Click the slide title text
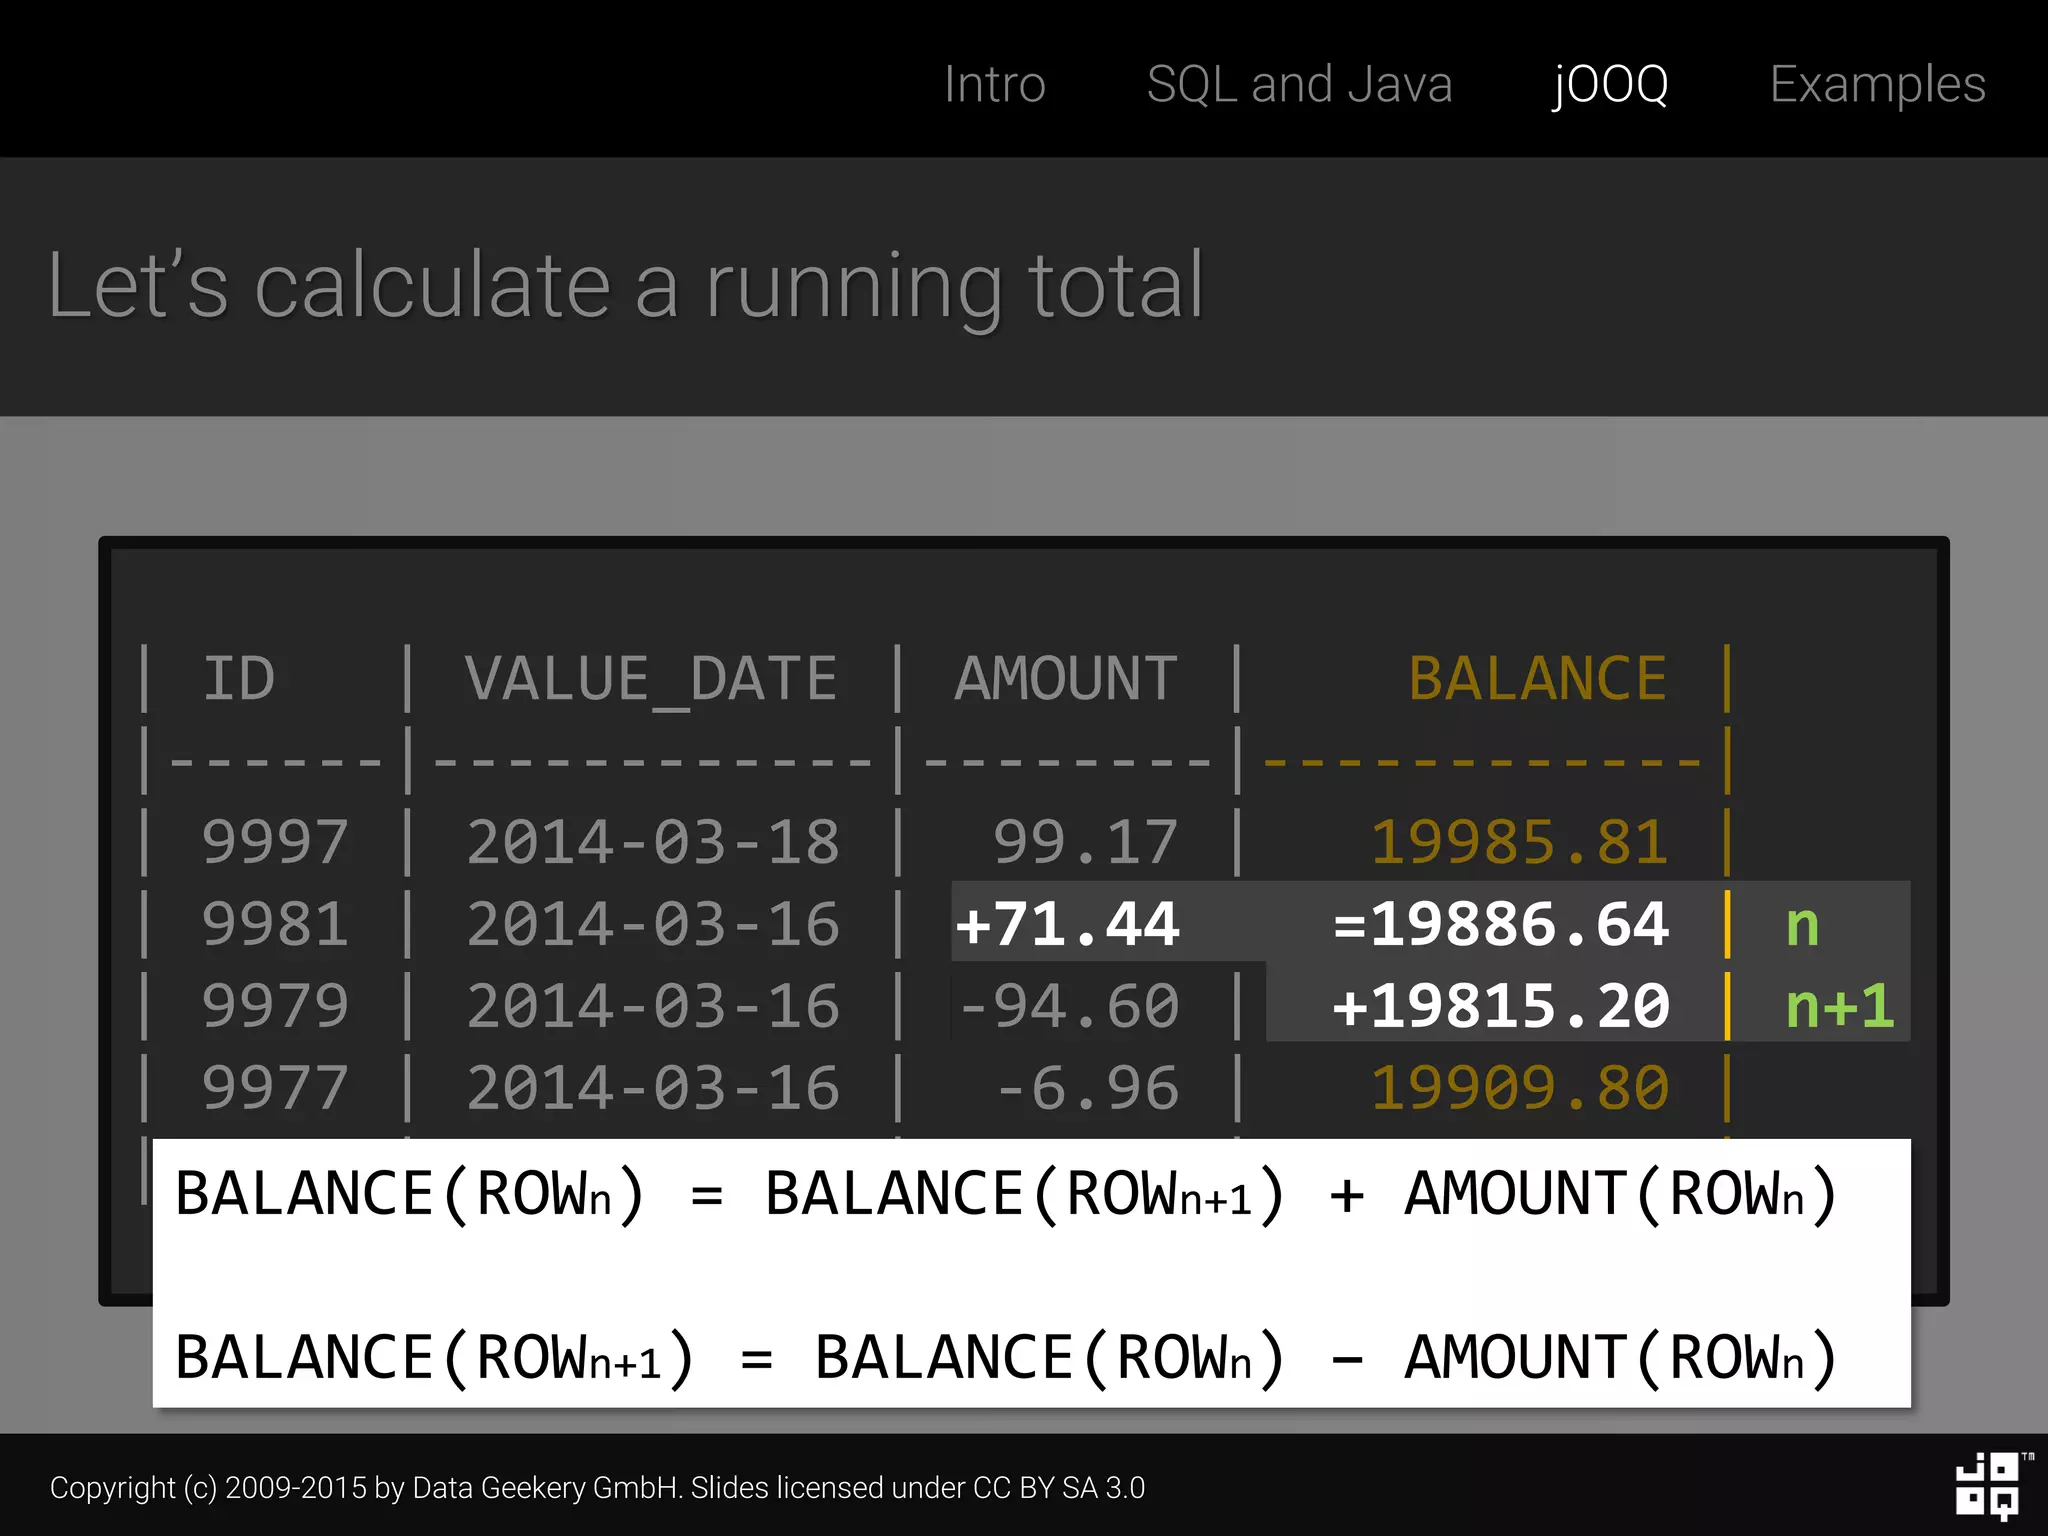 626,287
